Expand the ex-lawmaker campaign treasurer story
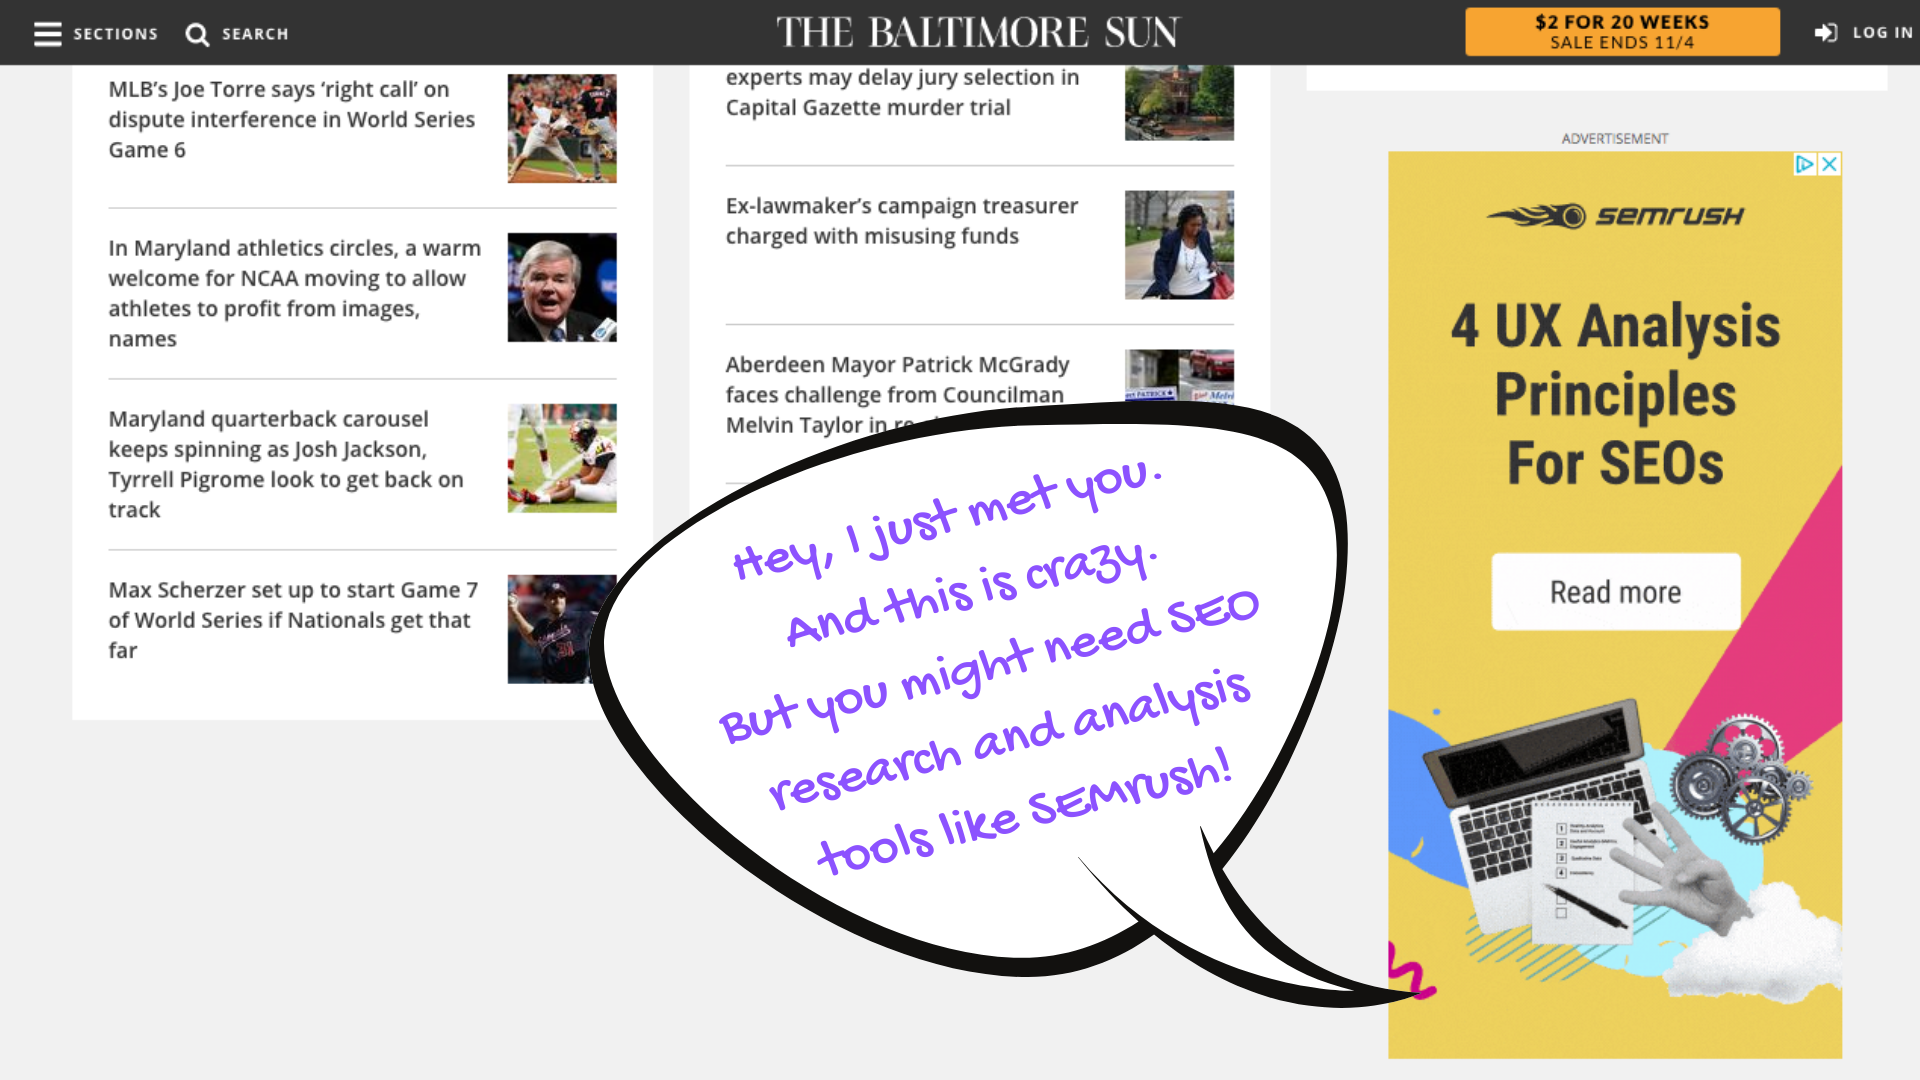This screenshot has width=1920, height=1080. point(902,220)
